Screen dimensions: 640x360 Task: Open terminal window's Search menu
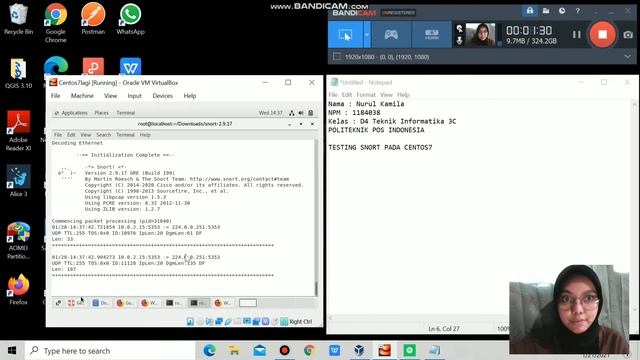click(104, 135)
